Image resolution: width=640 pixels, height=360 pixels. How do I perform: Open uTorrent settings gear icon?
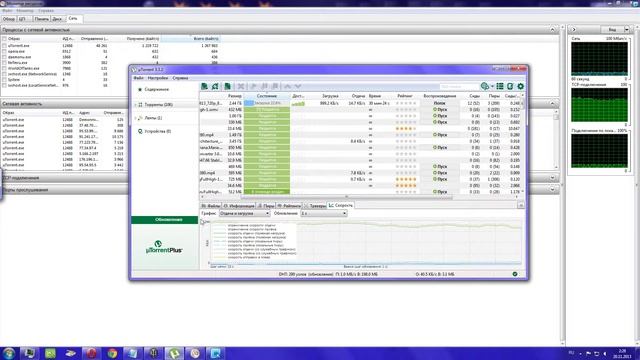pos(520,86)
